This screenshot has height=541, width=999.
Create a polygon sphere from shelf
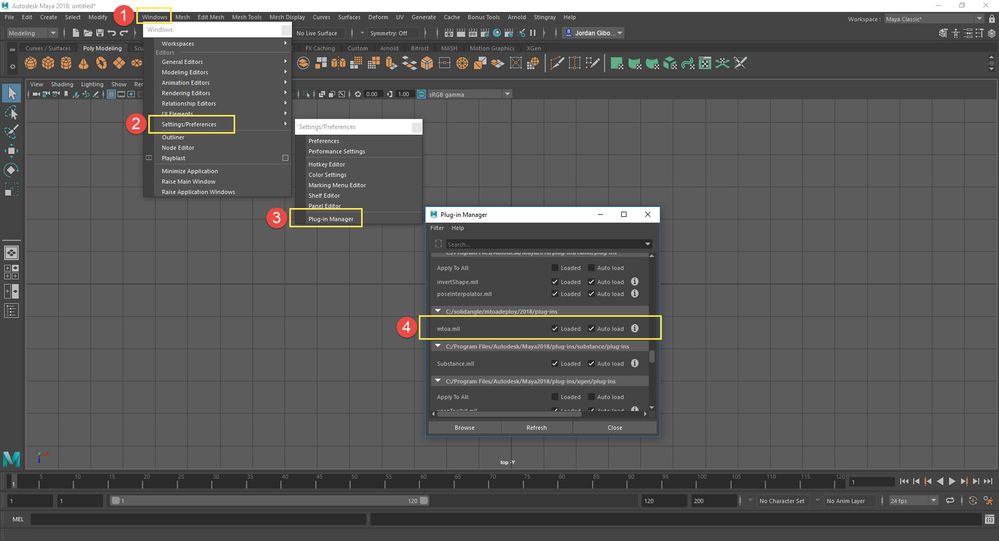pyautogui.click(x=31, y=63)
